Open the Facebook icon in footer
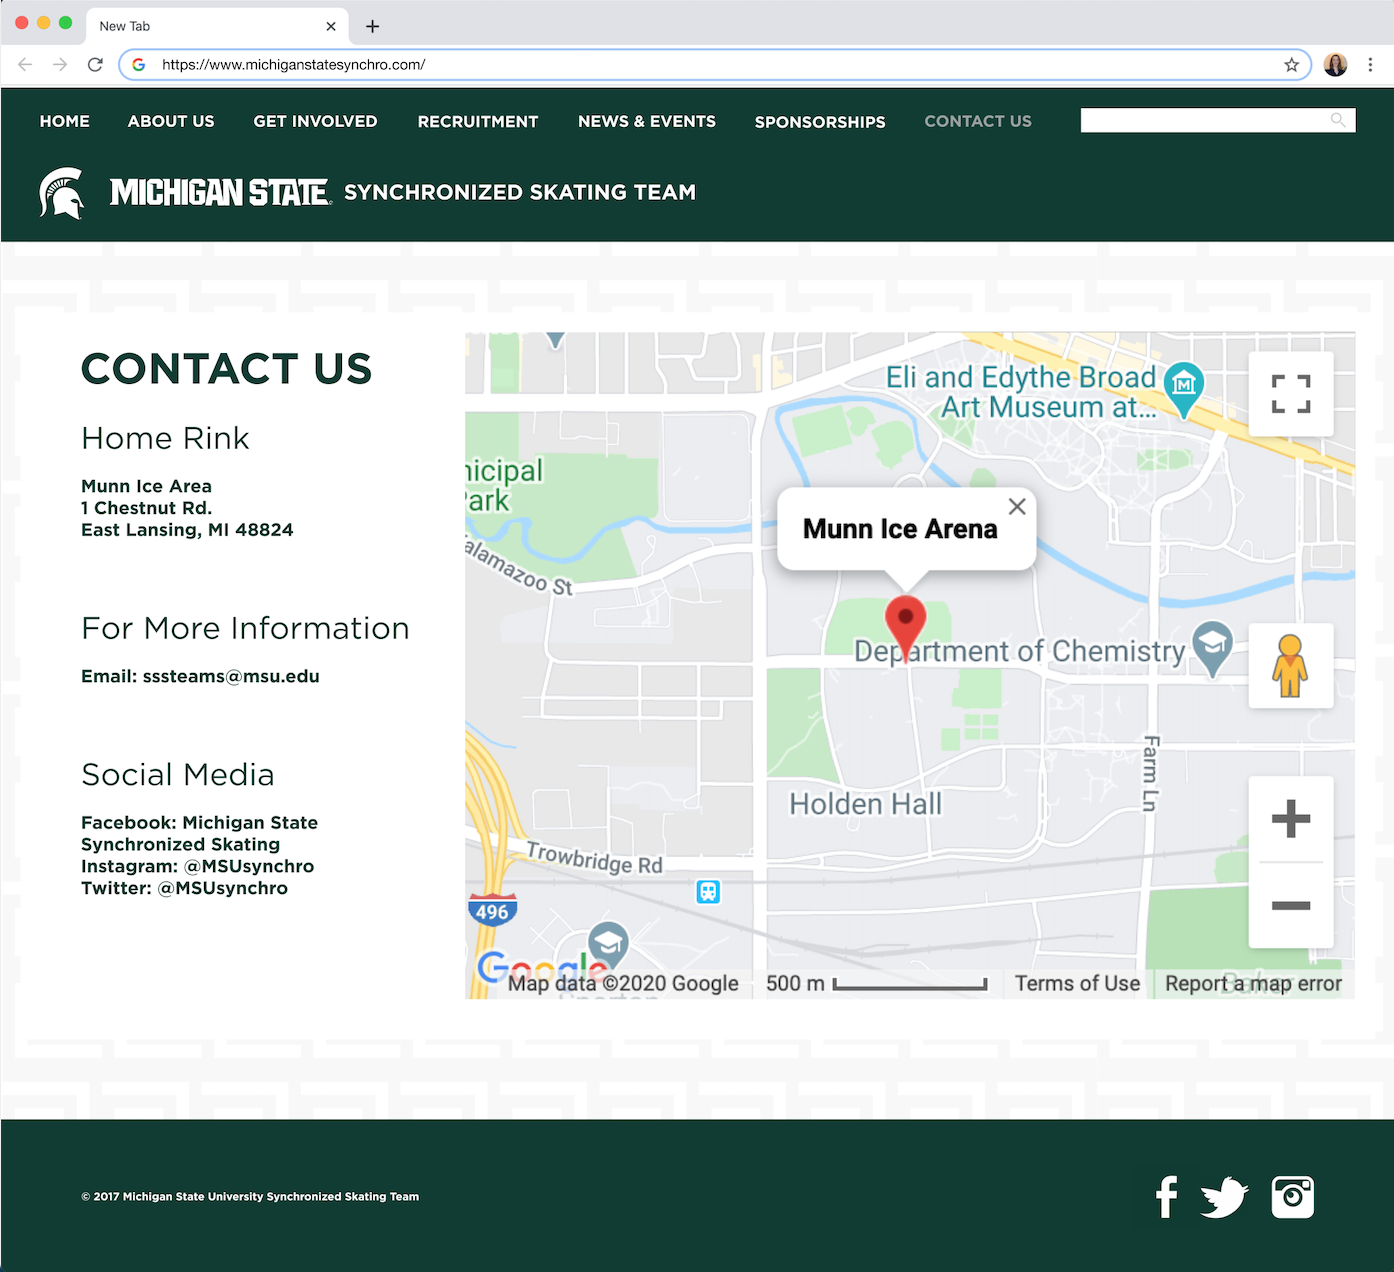This screenshot has width=1394, height=1272. 1166,1197
